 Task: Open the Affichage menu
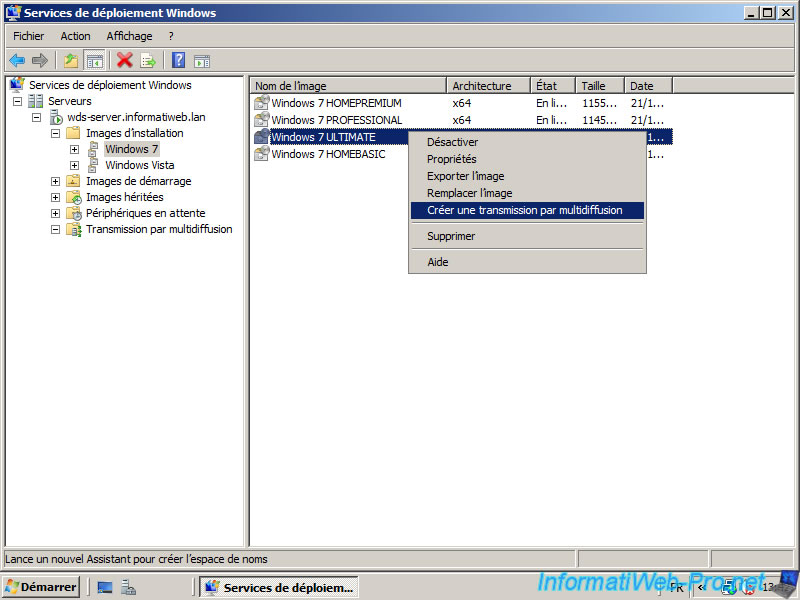[129, 36]
